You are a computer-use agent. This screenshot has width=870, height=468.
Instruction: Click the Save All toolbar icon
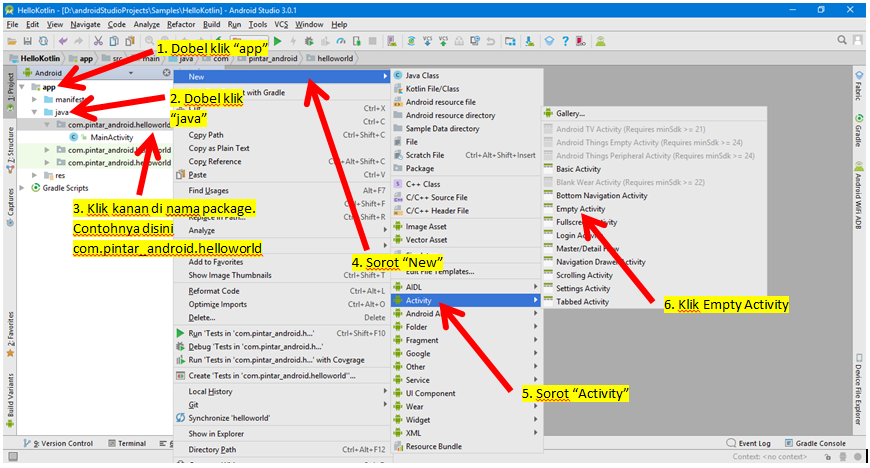tap(27, 41)
